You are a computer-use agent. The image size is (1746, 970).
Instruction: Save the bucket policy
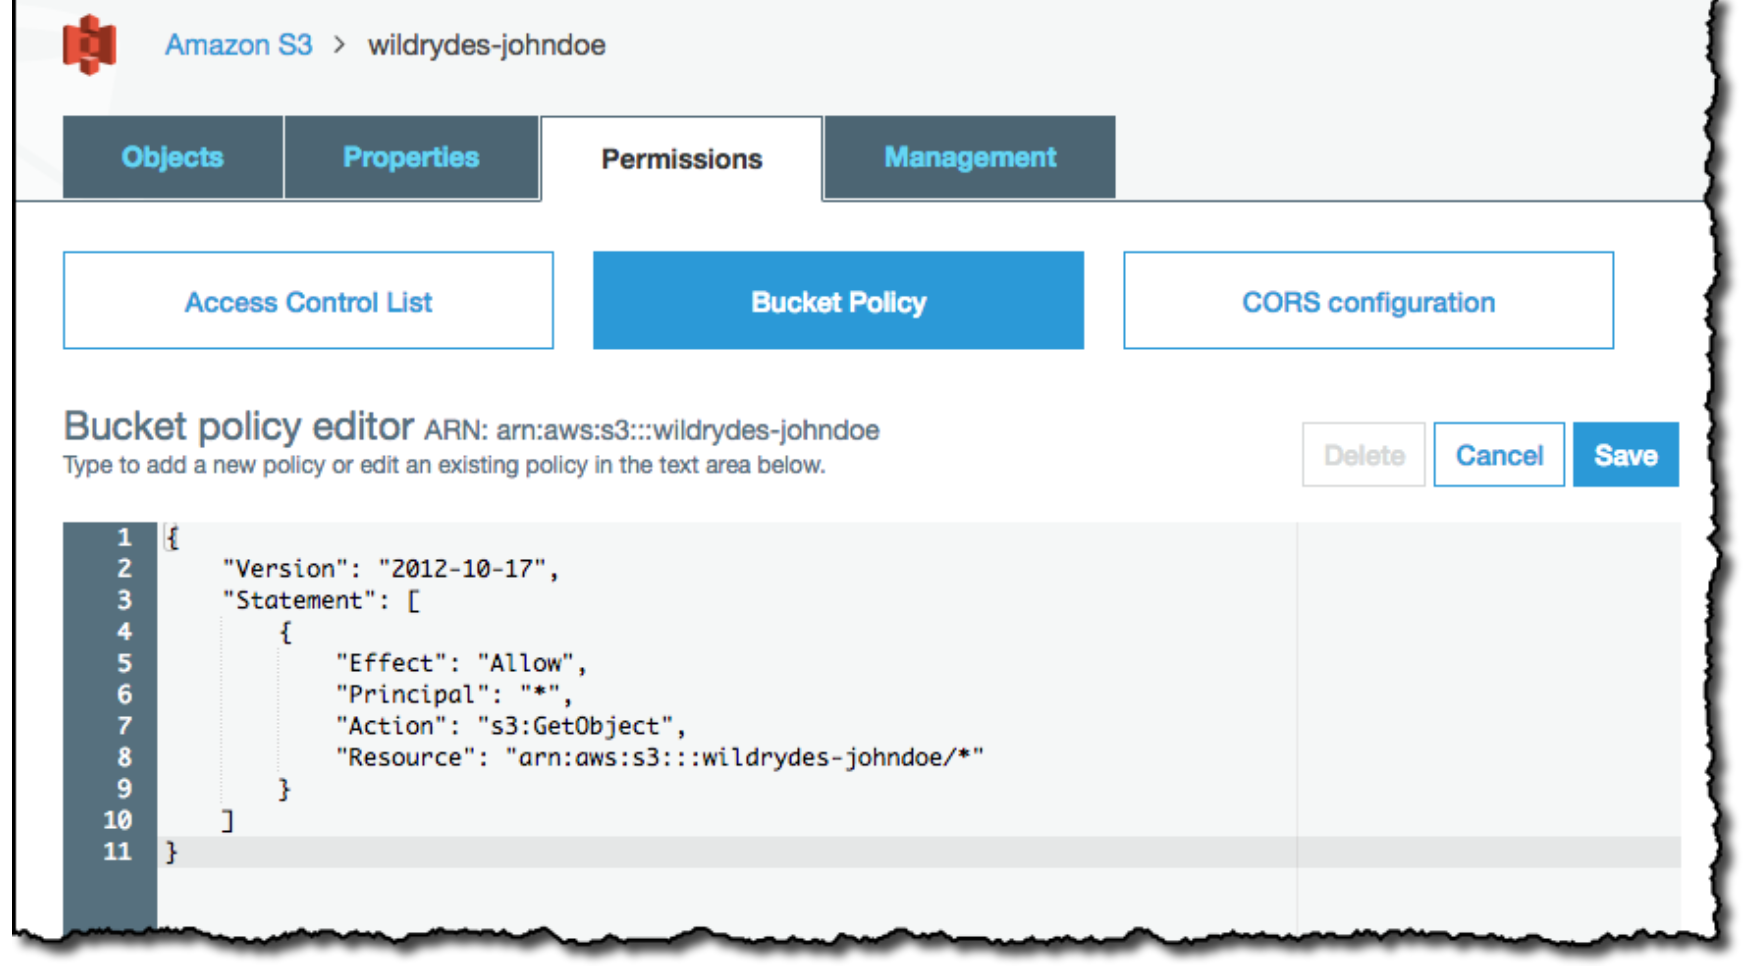click(x=1625, y=455)
